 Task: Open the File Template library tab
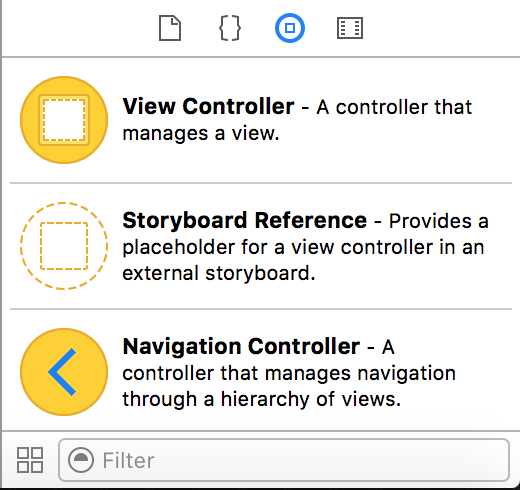click(170, 28)
